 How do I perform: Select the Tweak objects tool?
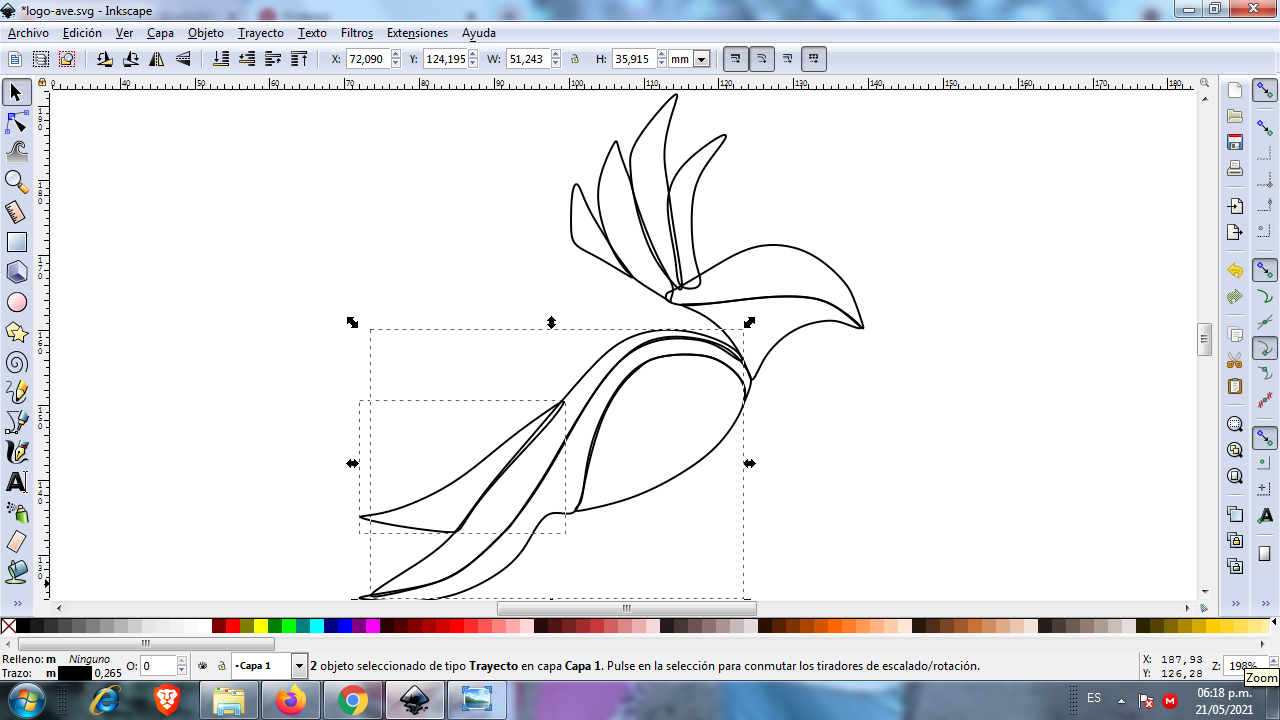[16, 152]
